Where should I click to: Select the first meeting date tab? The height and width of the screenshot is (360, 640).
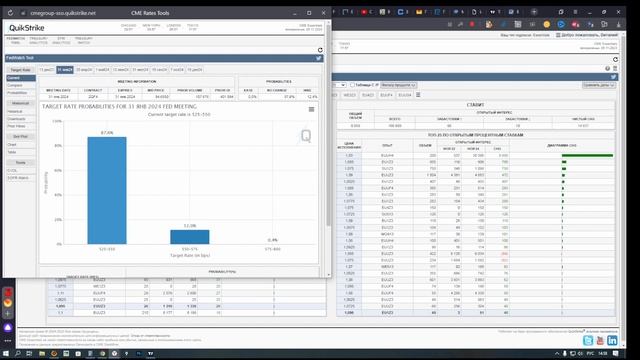point(47,70)
